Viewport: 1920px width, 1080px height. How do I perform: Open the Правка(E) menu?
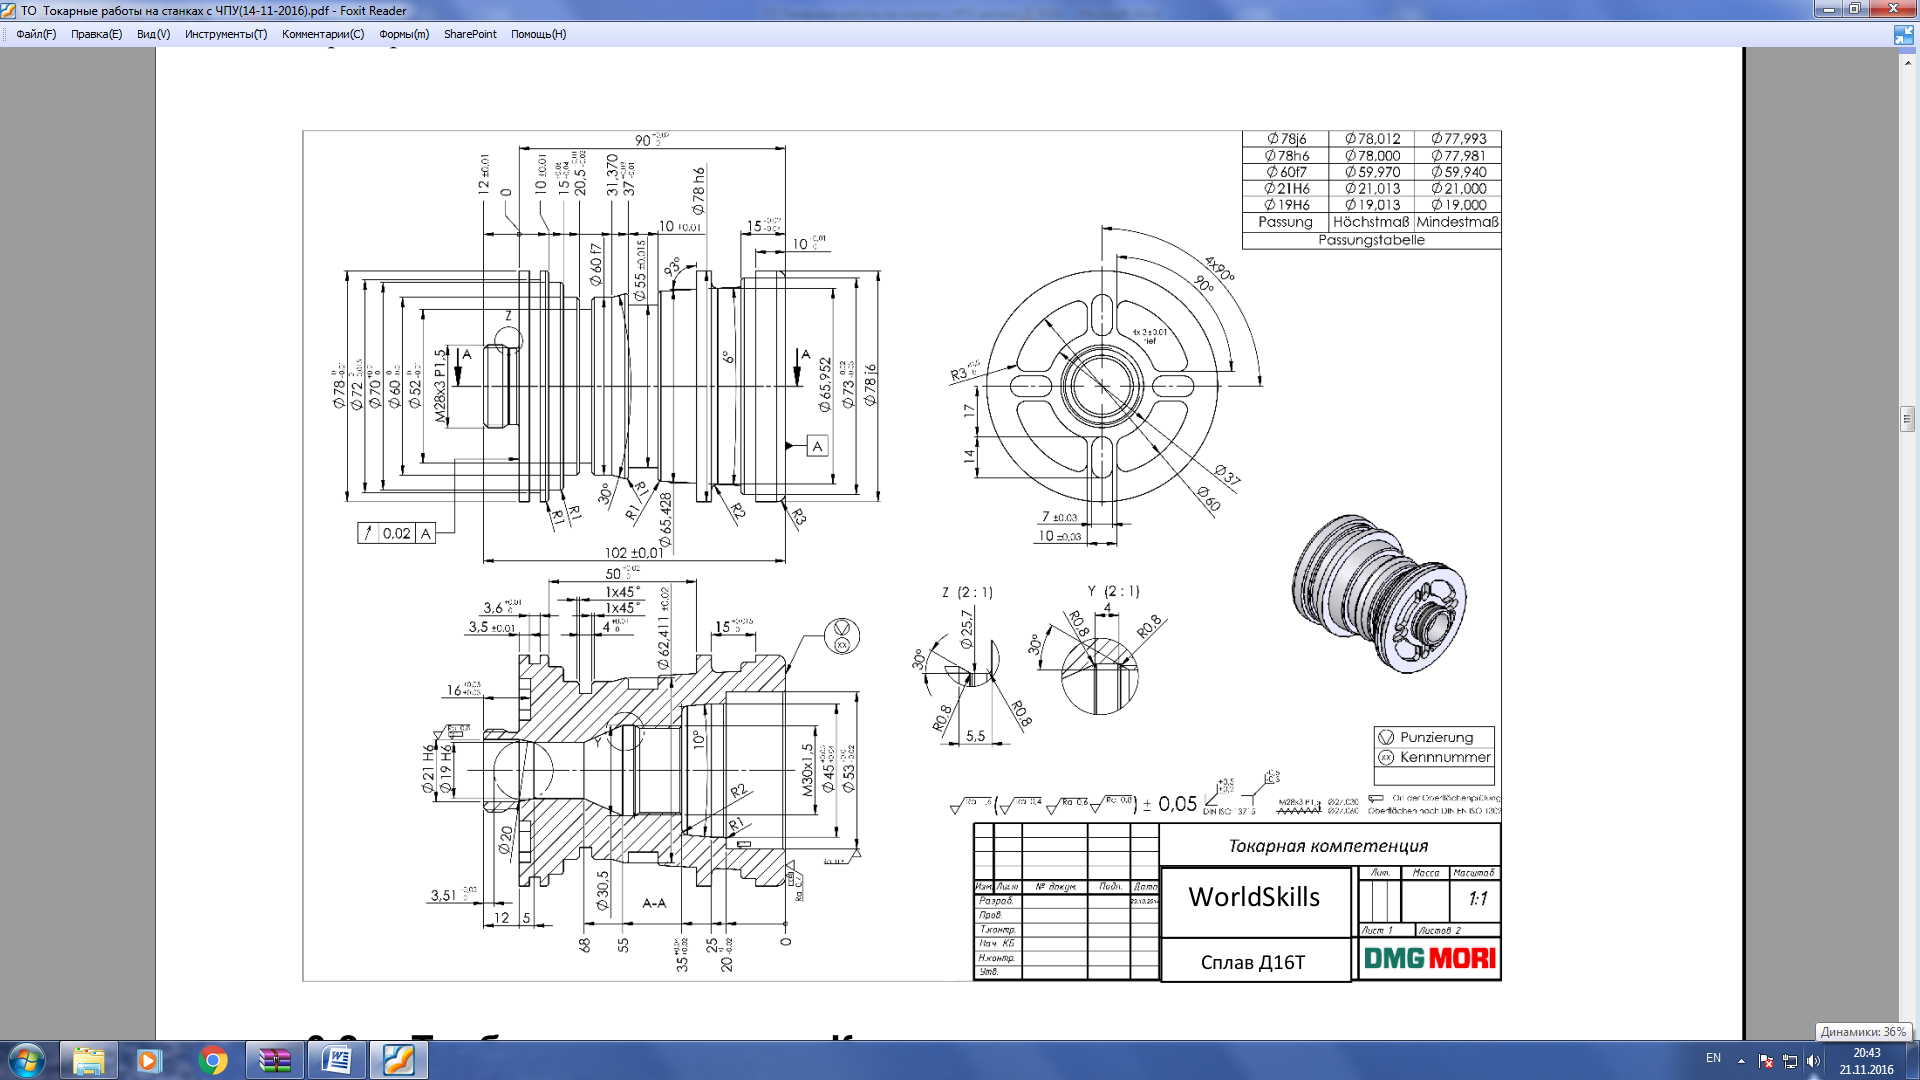tap(96, 34)
